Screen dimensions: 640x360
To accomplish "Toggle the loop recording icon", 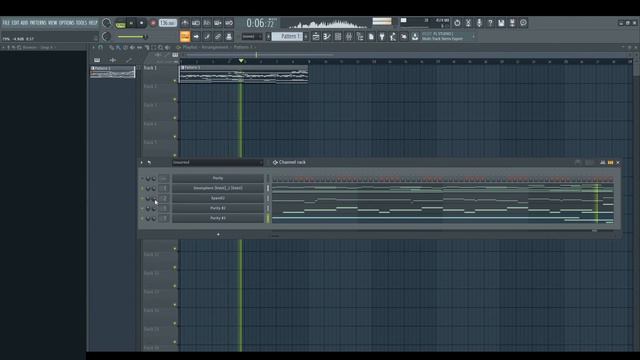I will pos(229,23).
